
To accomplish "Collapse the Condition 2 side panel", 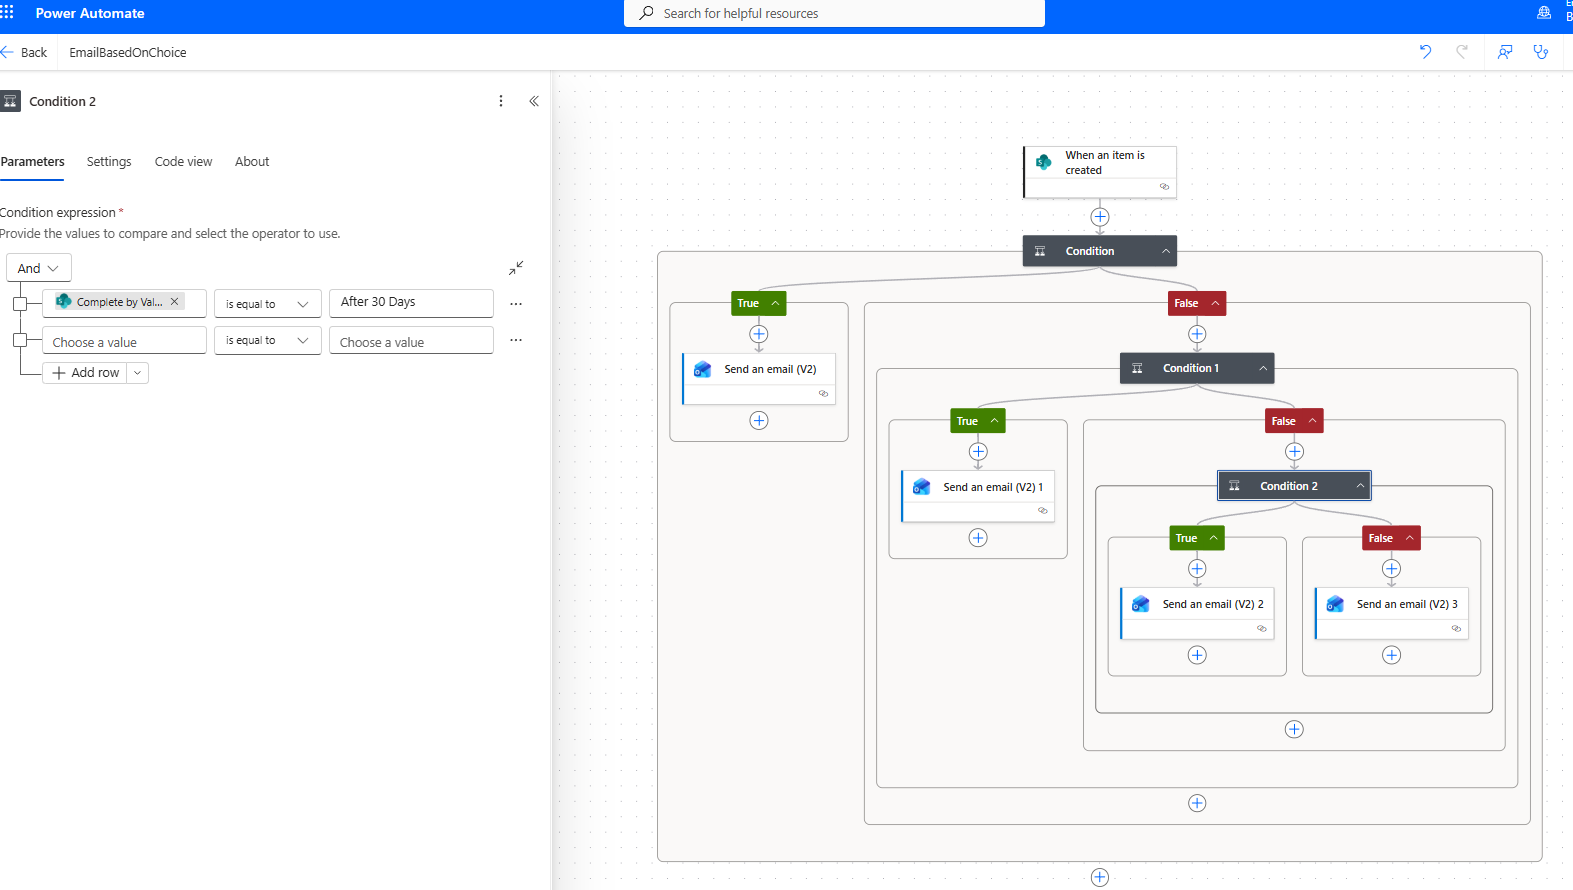I will [x=534, y=101].
